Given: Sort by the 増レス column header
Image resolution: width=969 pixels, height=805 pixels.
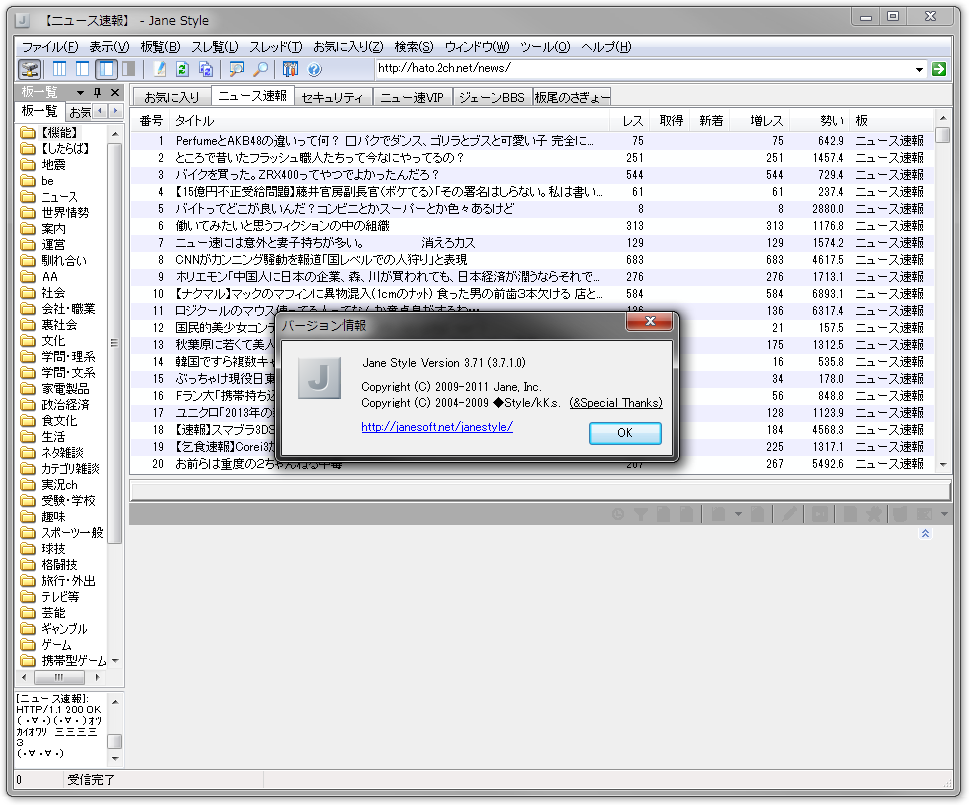Looking at the screenshot, I should tap(760, 120).
